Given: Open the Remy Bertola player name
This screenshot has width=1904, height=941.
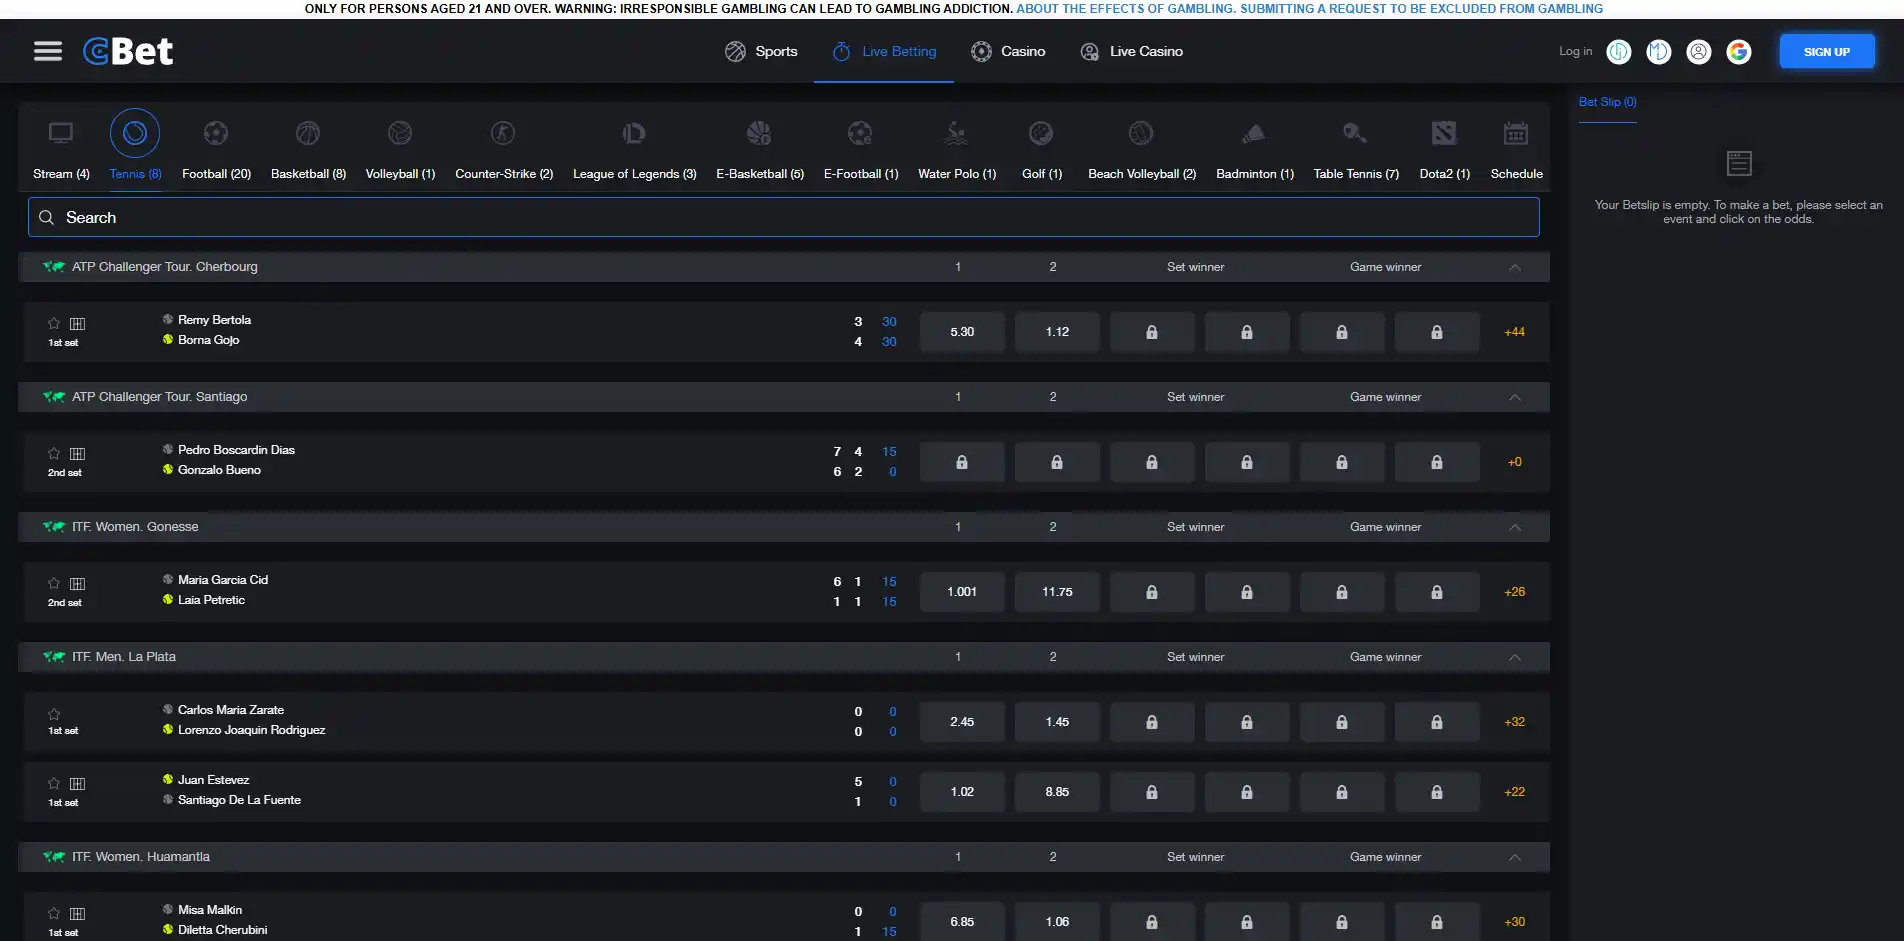Looking at the screenshot, I should click(214, 320).
